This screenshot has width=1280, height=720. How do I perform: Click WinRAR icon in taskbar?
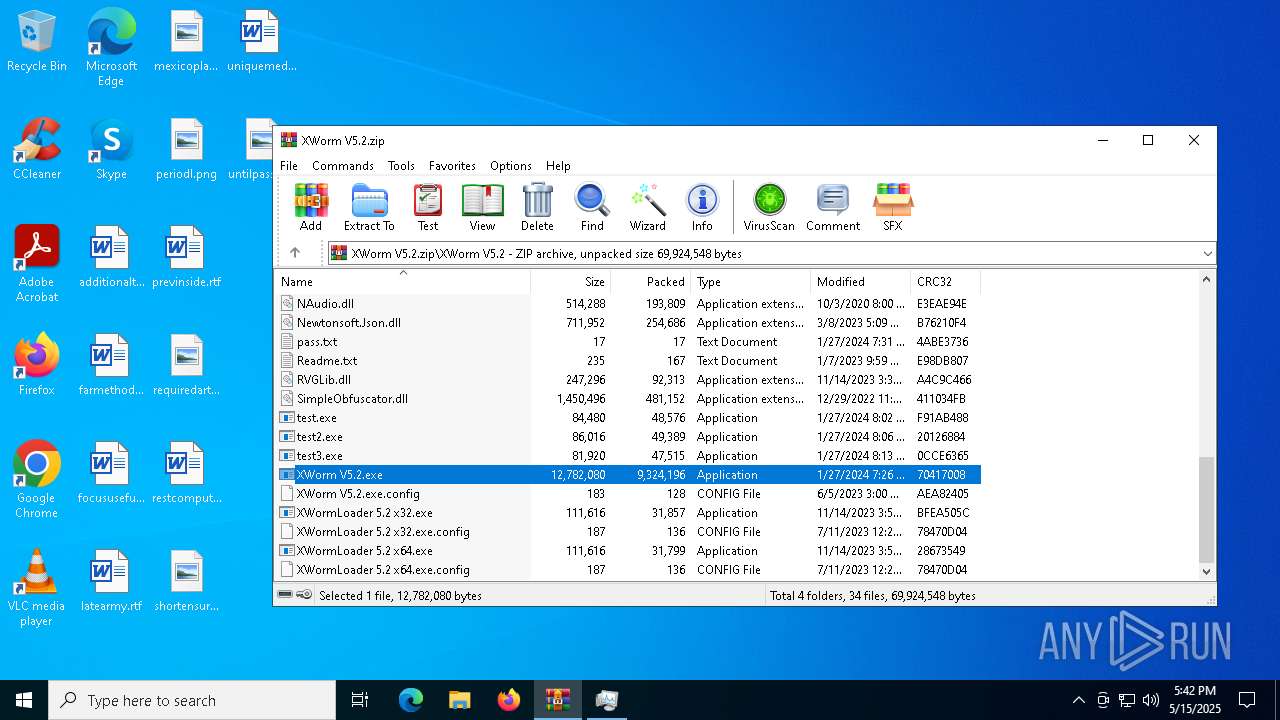557,700
